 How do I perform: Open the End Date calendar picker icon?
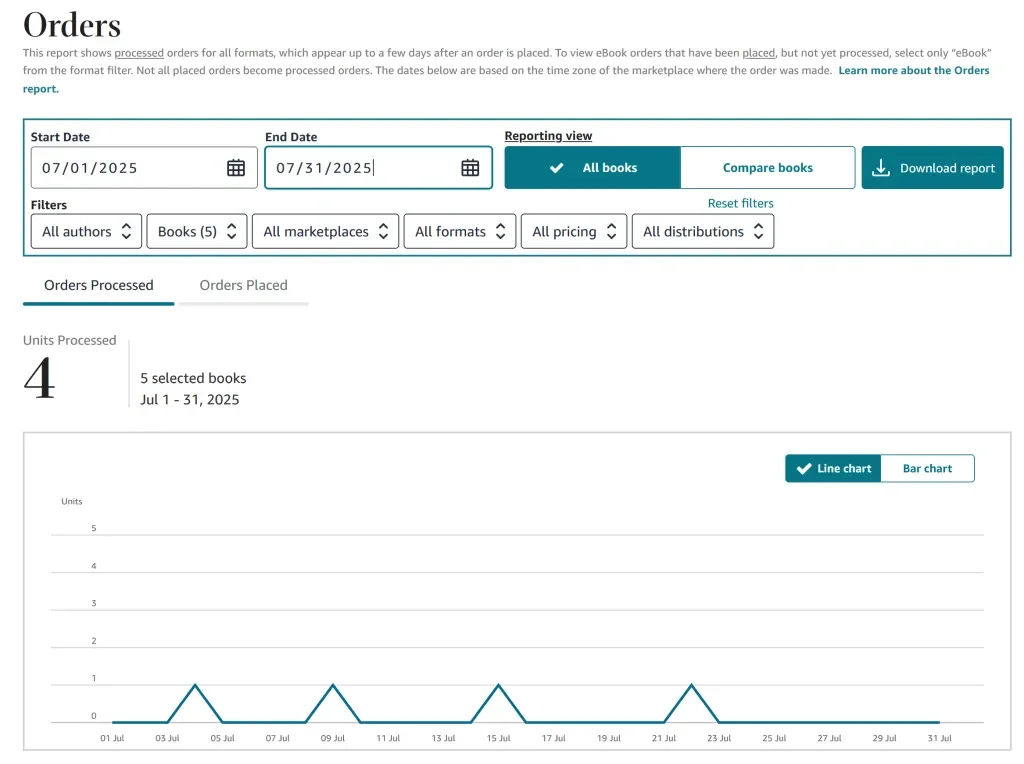click(470, 168)
